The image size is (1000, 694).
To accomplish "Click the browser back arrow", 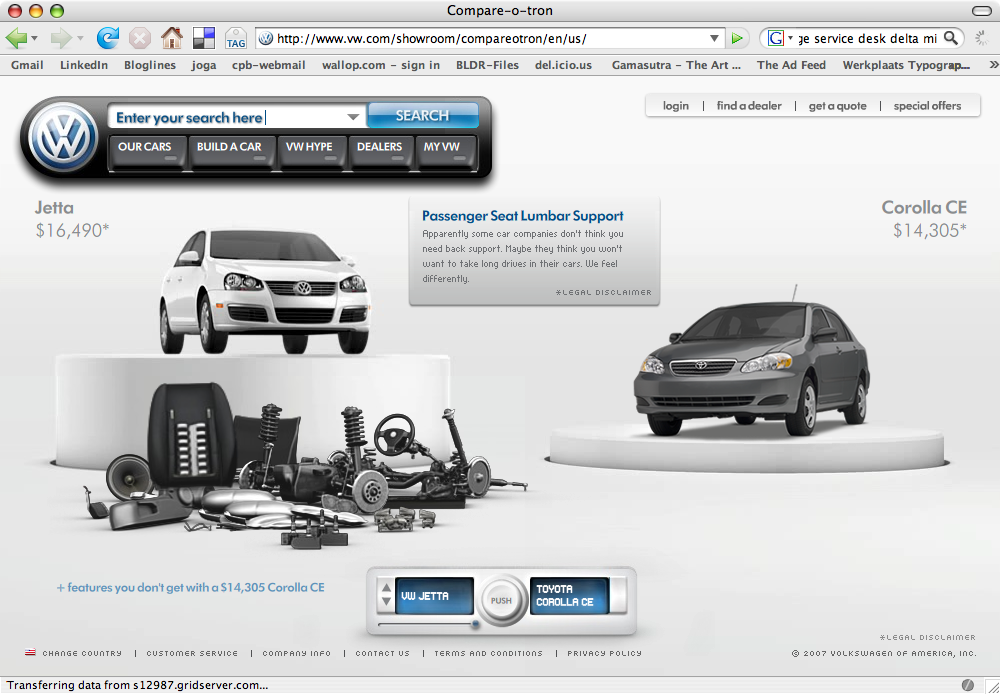I will point(15,38).
